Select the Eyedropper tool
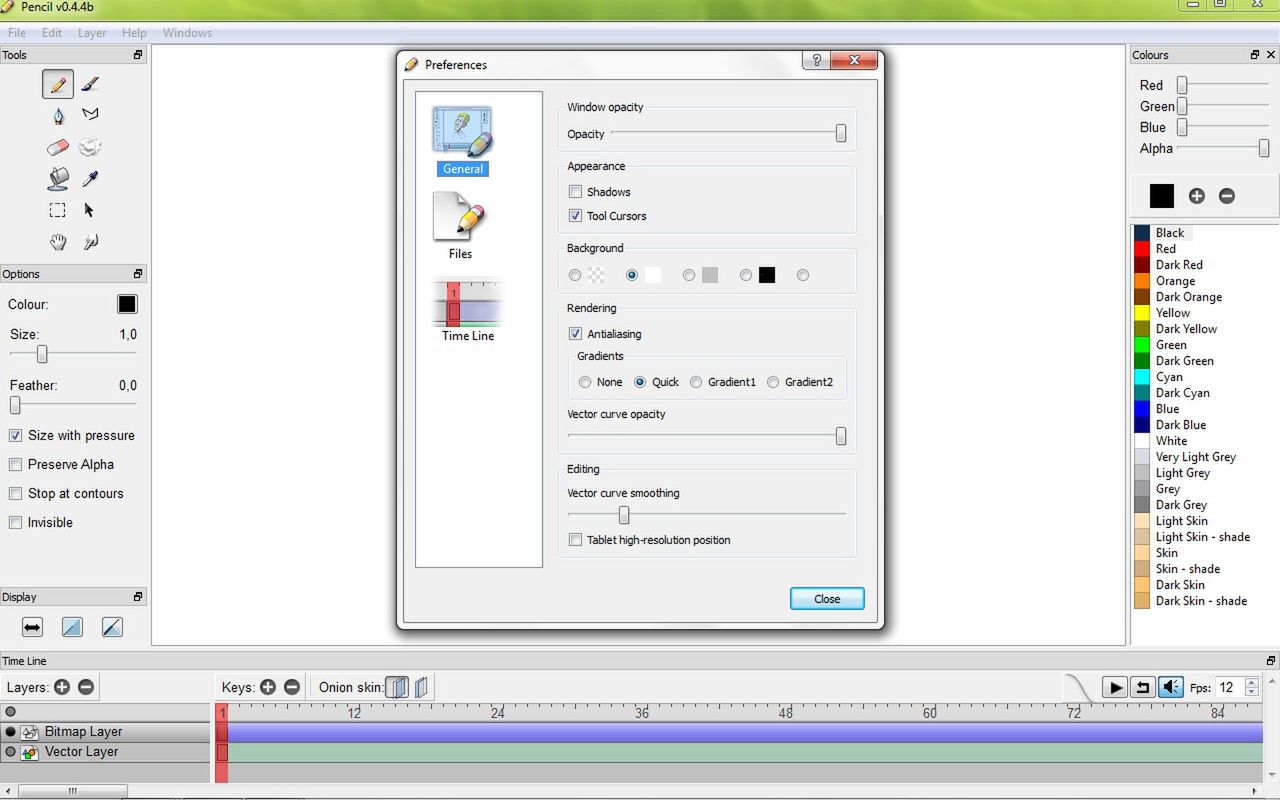 pyautogui.click(x=90, y=179)
